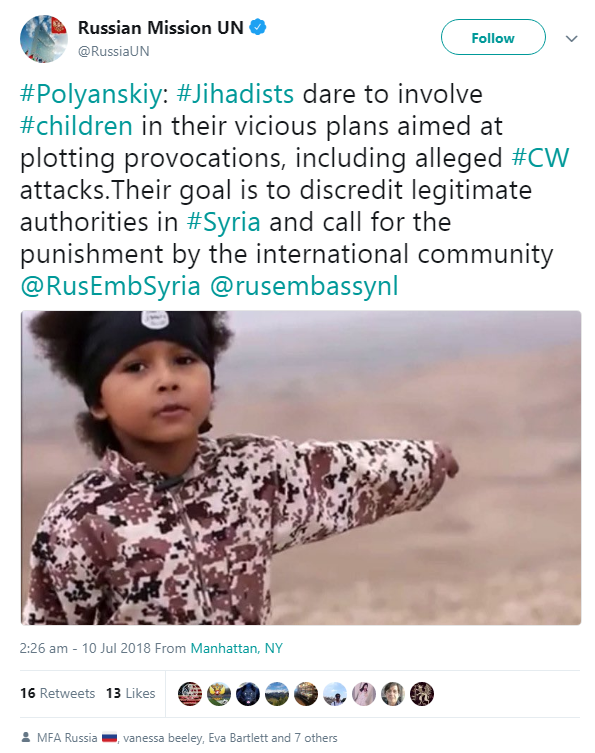595x753 pixels.
Task: Open the #CW hashtag link
Action: (540, 158)
